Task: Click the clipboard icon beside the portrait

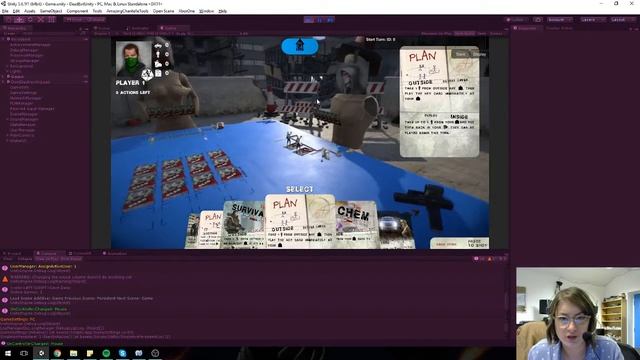Action: coord(158,73)
